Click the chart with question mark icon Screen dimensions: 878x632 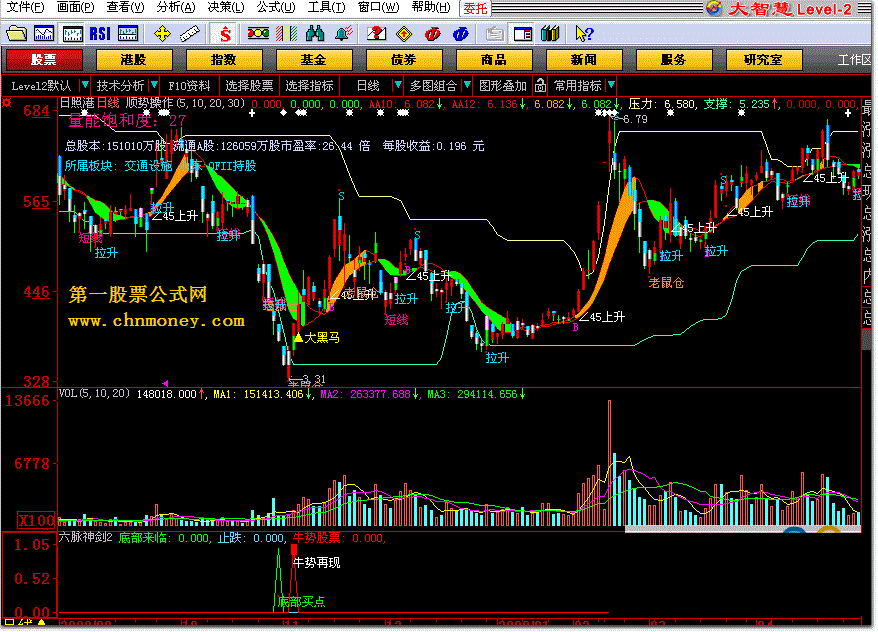click(x=376, y=34)
